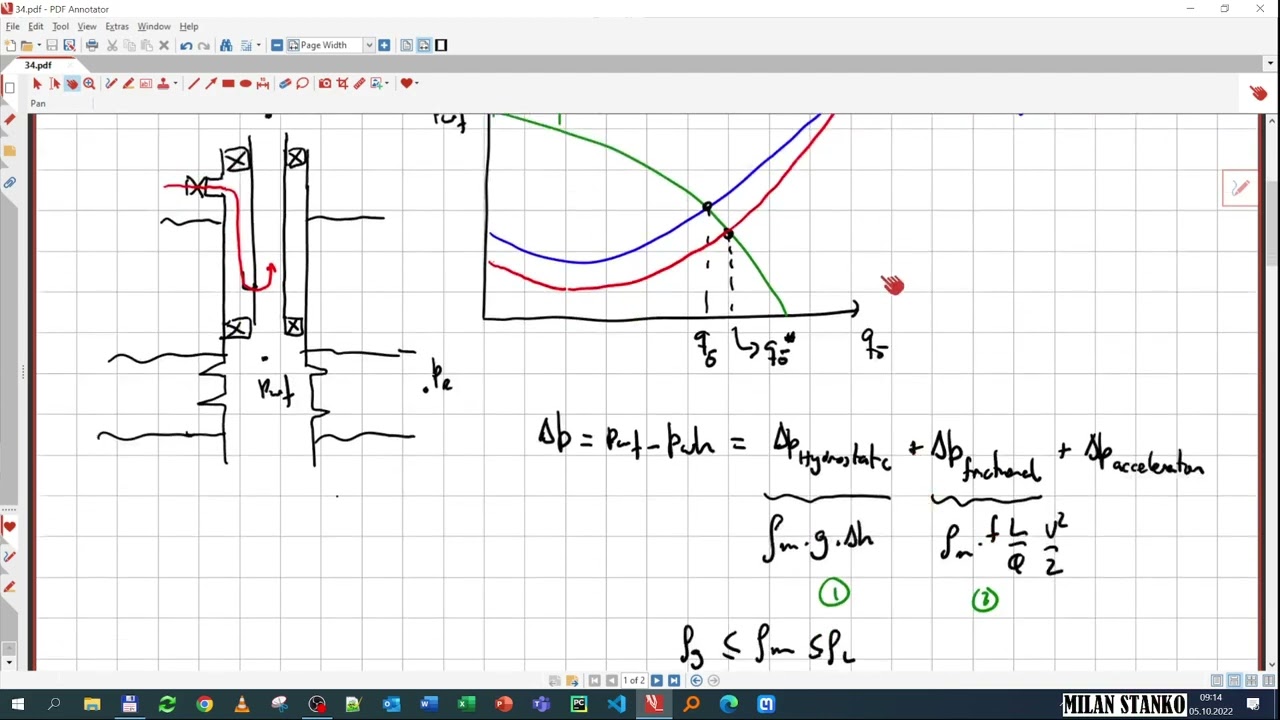The height and width of the screenshot is (720, 1280).
Task: Open the paperclip attachments sidebar tab
Action: click(x=9, y=183)
